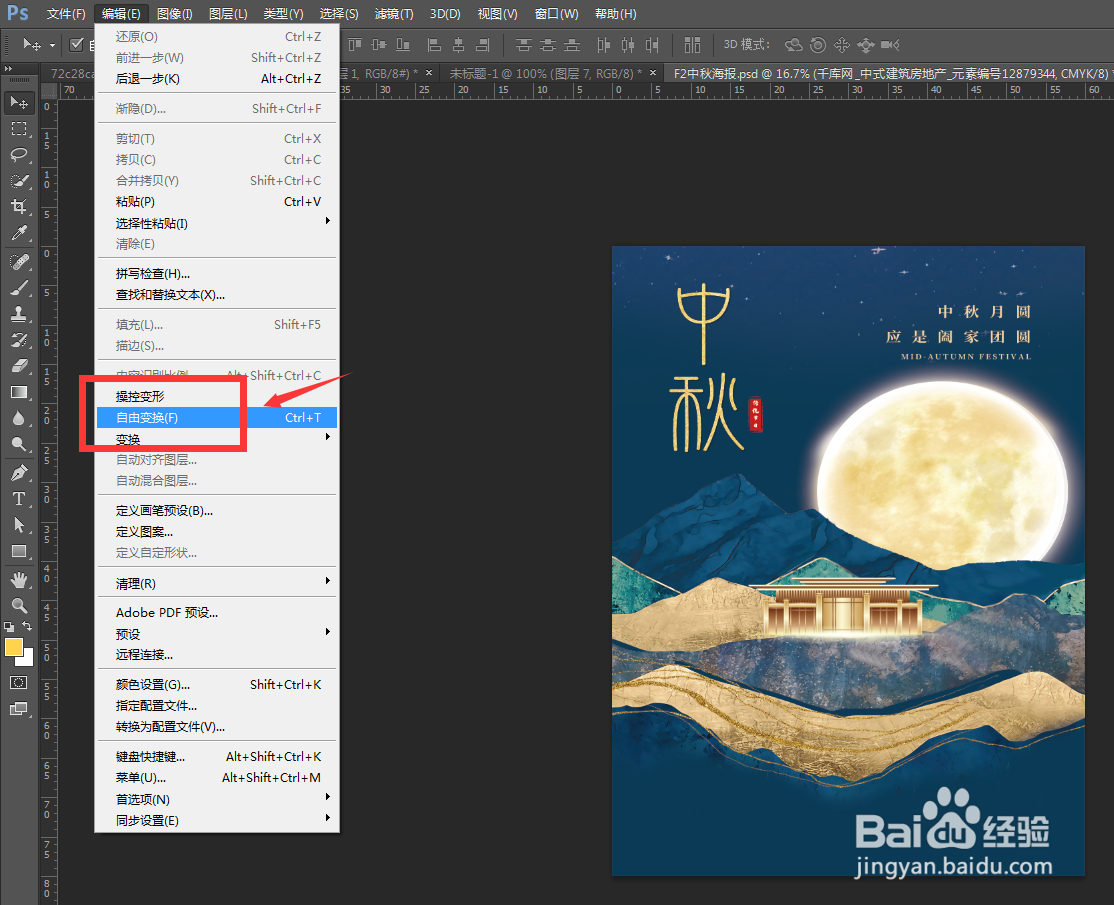The width and height of the screenshot is (1114, 905).
Task: Select the Clone Stamp tool
Action: 19,313
